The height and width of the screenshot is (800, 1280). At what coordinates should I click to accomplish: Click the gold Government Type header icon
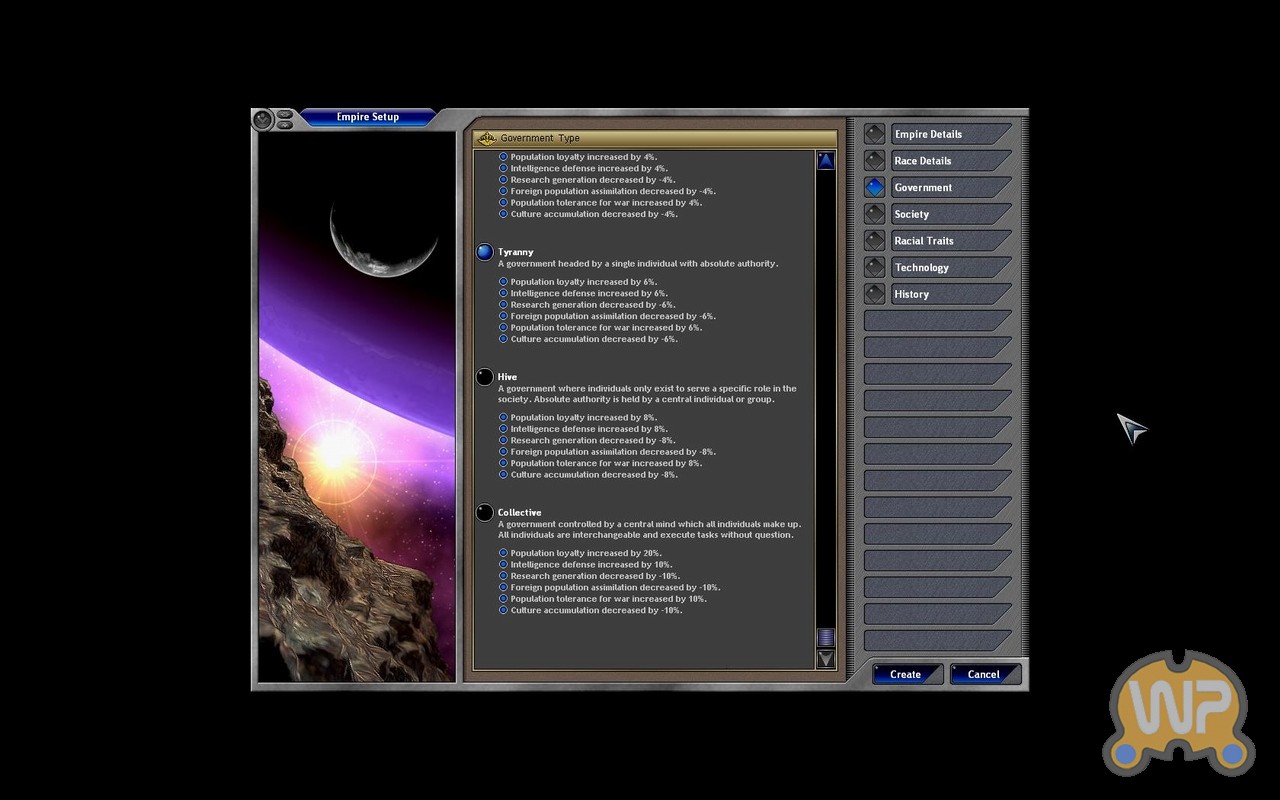coord(487,138)
